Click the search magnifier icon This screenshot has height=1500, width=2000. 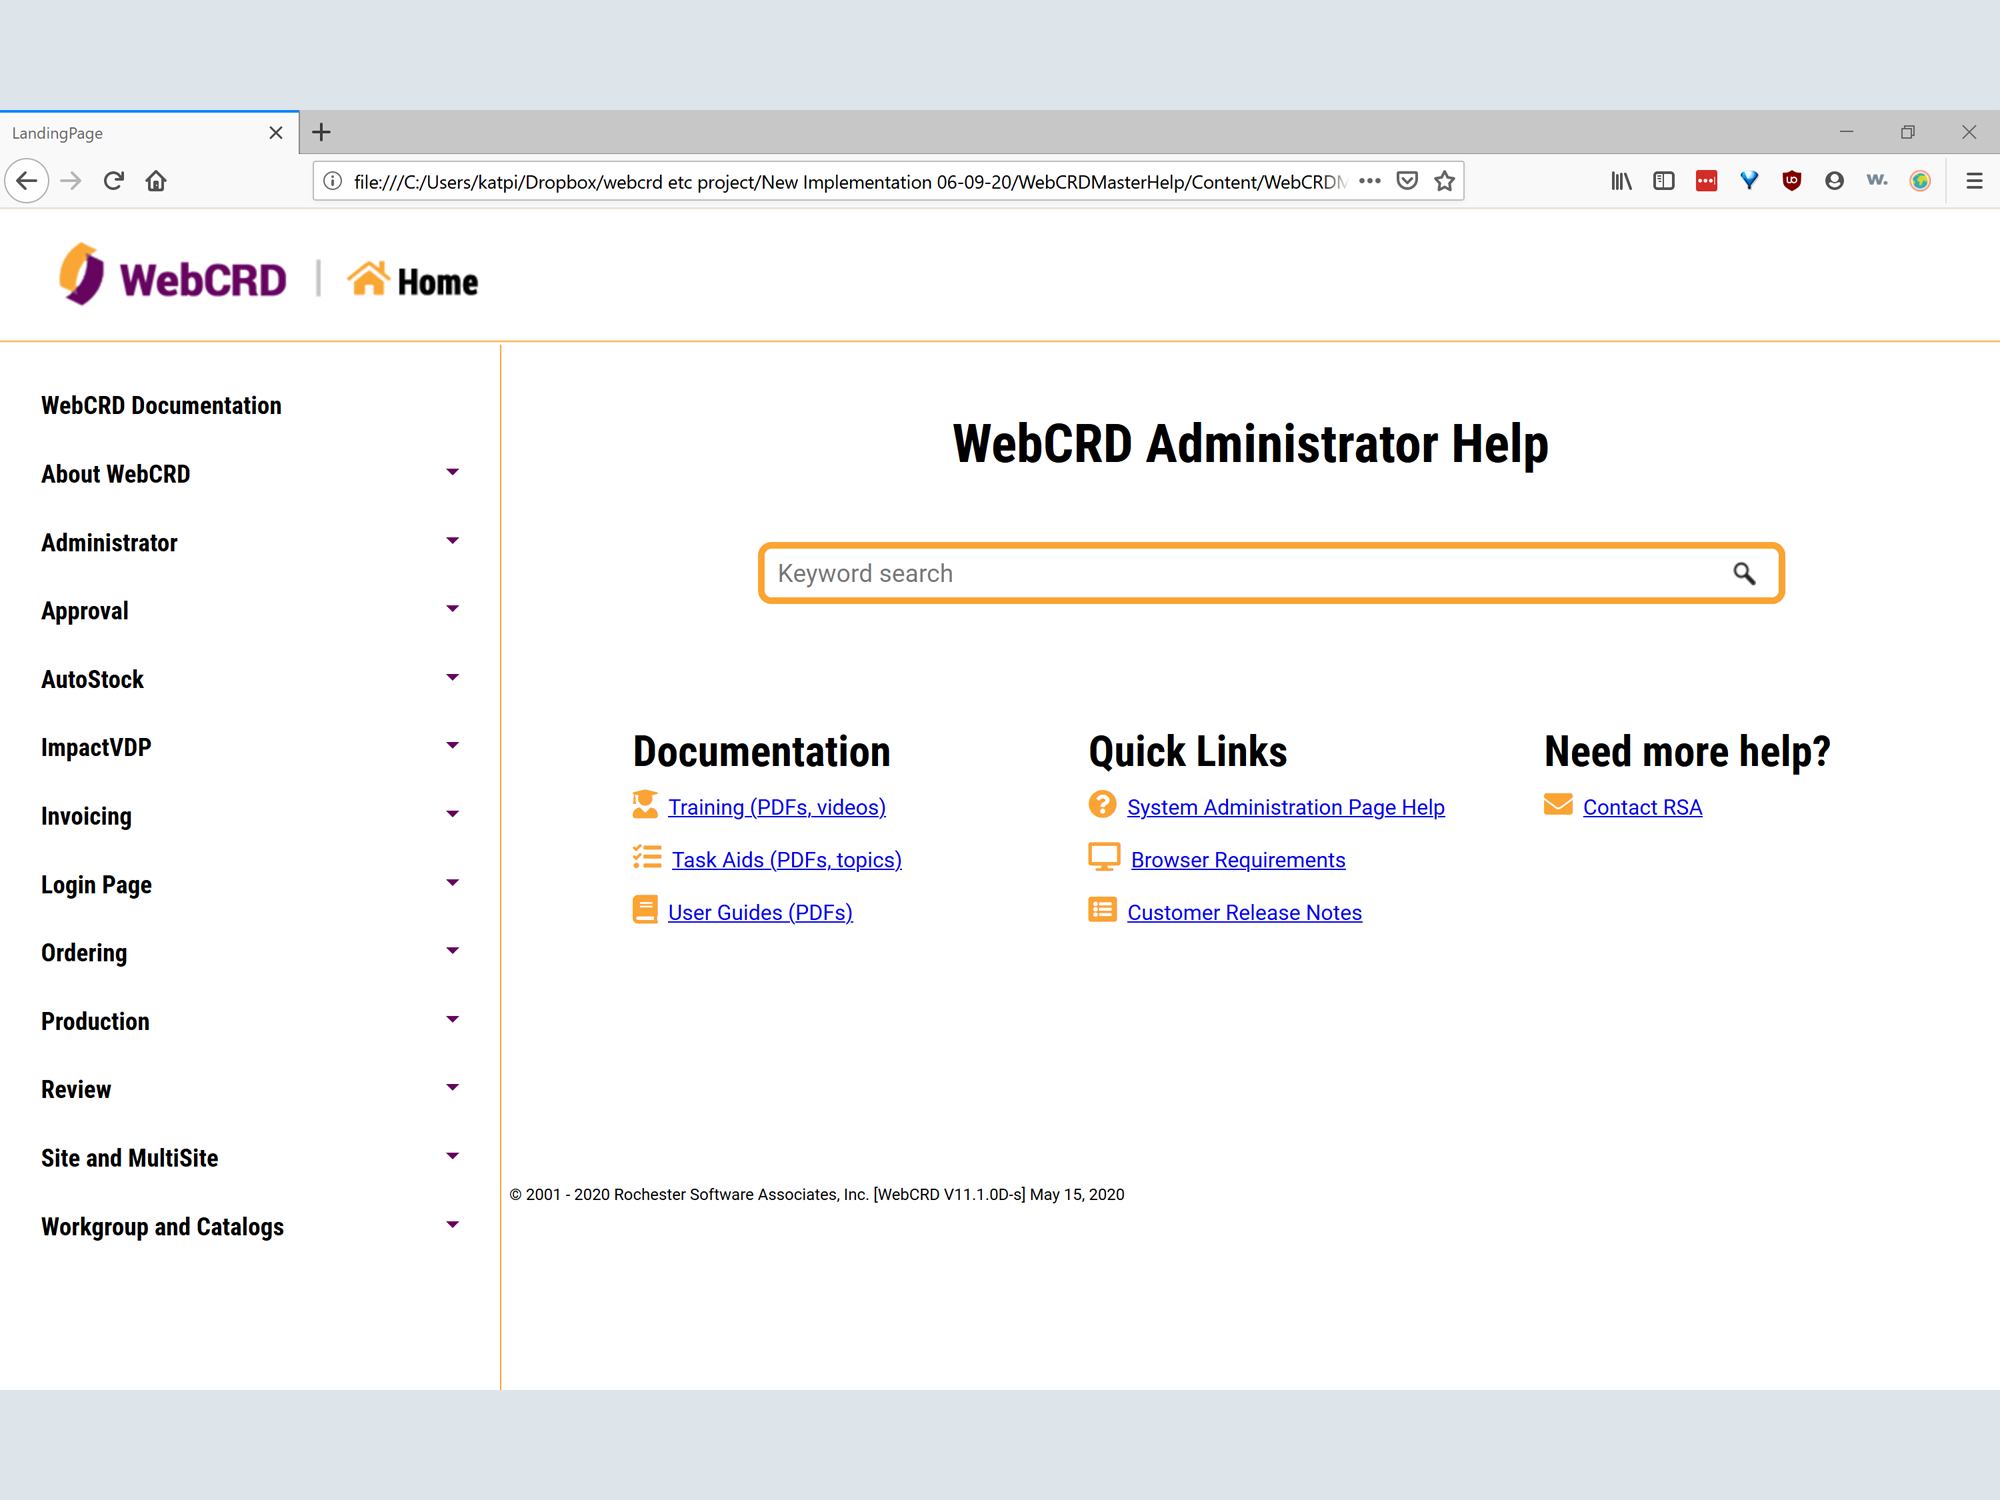[x=1744, y=573]
